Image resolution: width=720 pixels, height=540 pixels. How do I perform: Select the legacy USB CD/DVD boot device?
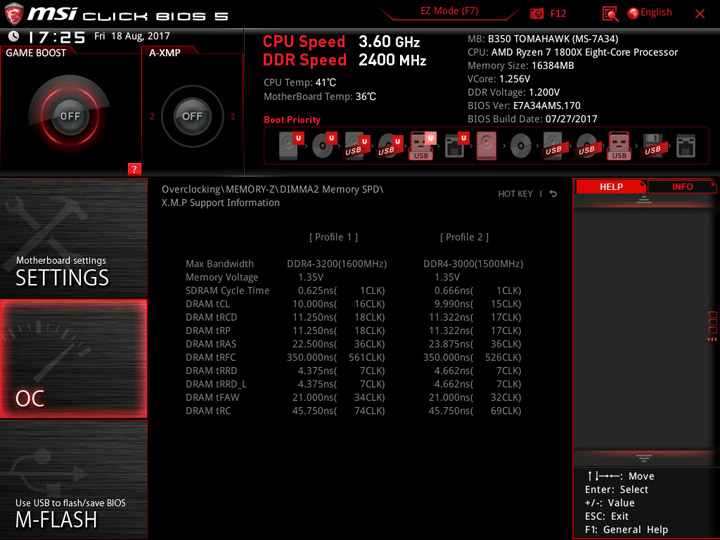pyautogui.click(x=586, y=146)
